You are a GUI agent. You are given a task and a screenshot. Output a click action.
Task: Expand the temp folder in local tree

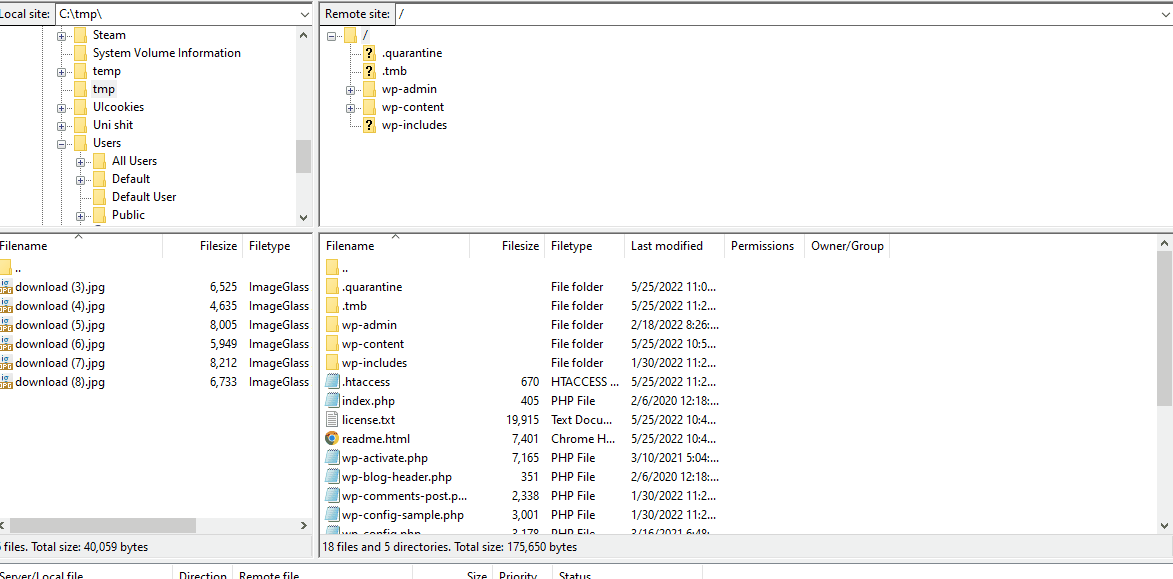coord(62,71)
